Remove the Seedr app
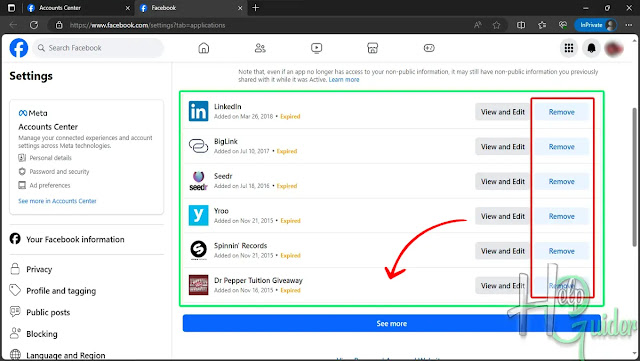This screenshot has width=640, height=361. tap(562, 181)
